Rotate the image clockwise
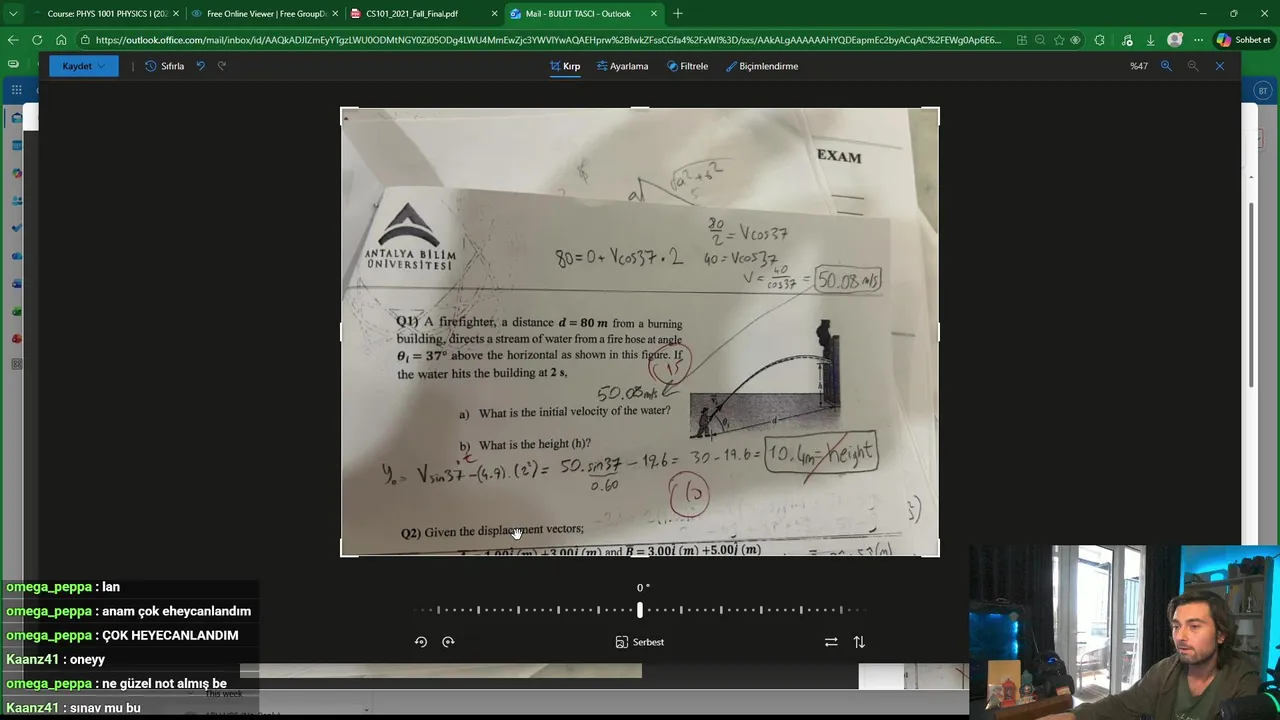 click(x=448, y=642)
